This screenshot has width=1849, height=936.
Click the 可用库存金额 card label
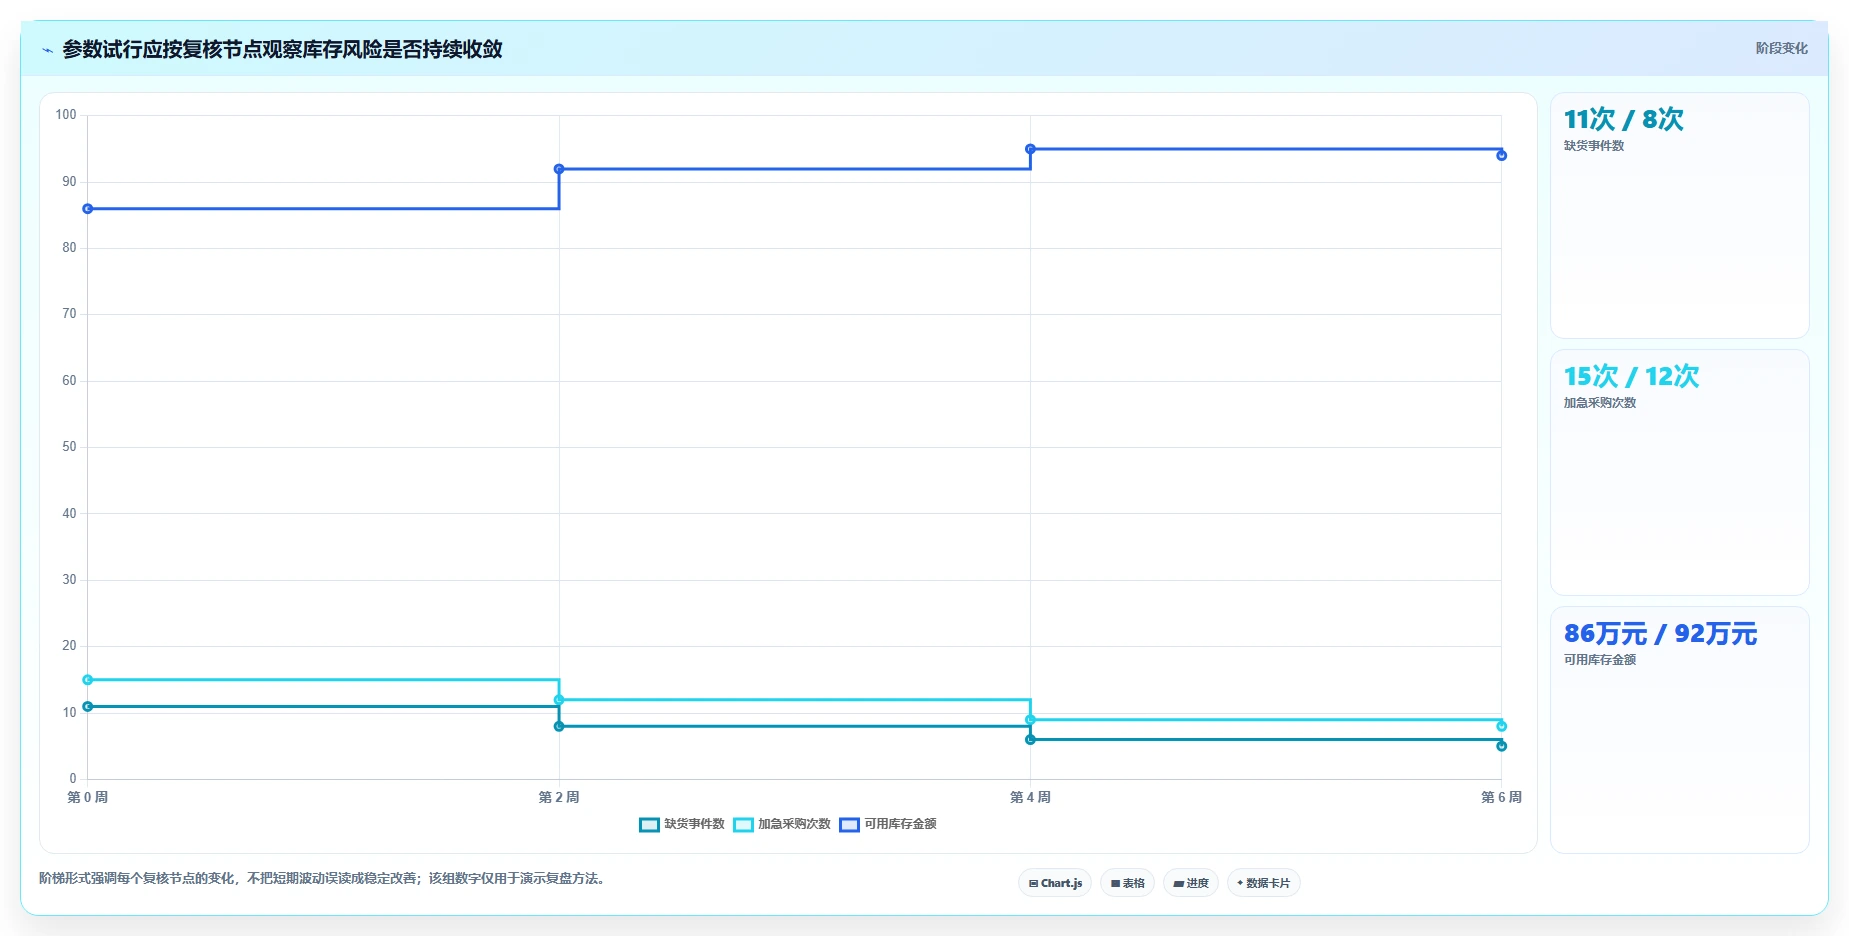coord(1600,660)
